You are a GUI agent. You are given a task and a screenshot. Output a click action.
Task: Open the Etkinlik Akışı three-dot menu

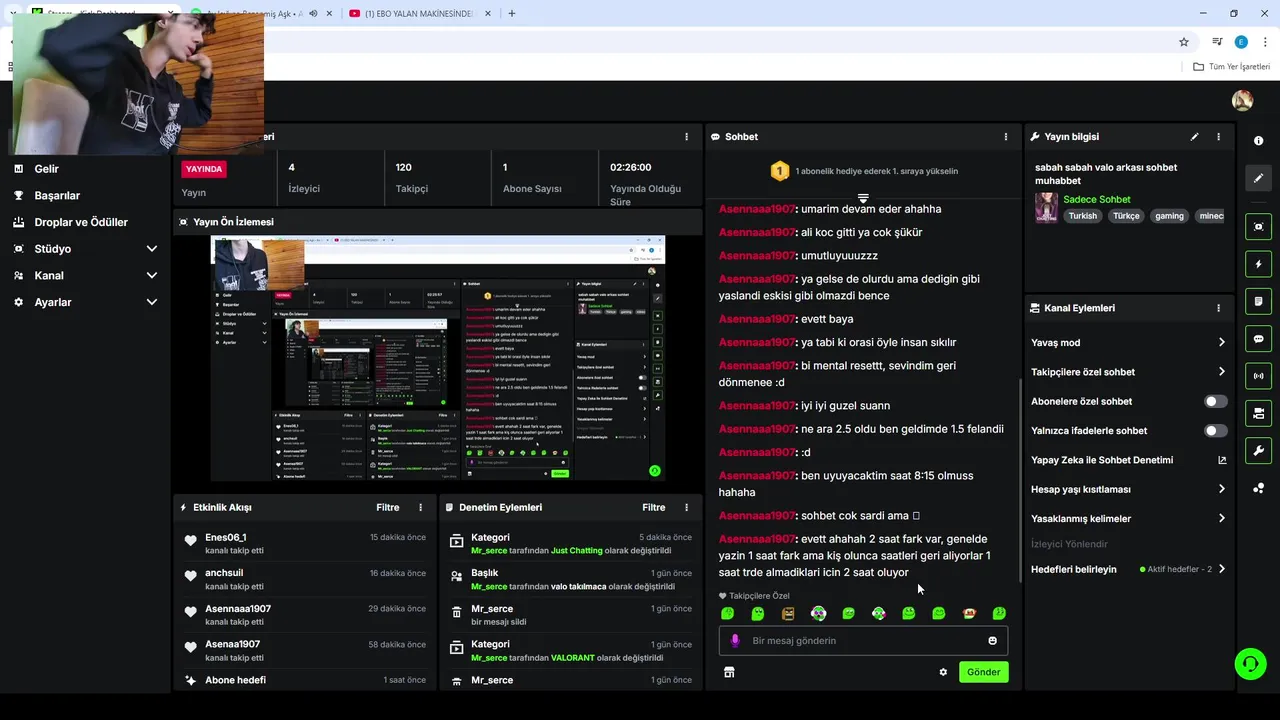(x=420, y=508)
